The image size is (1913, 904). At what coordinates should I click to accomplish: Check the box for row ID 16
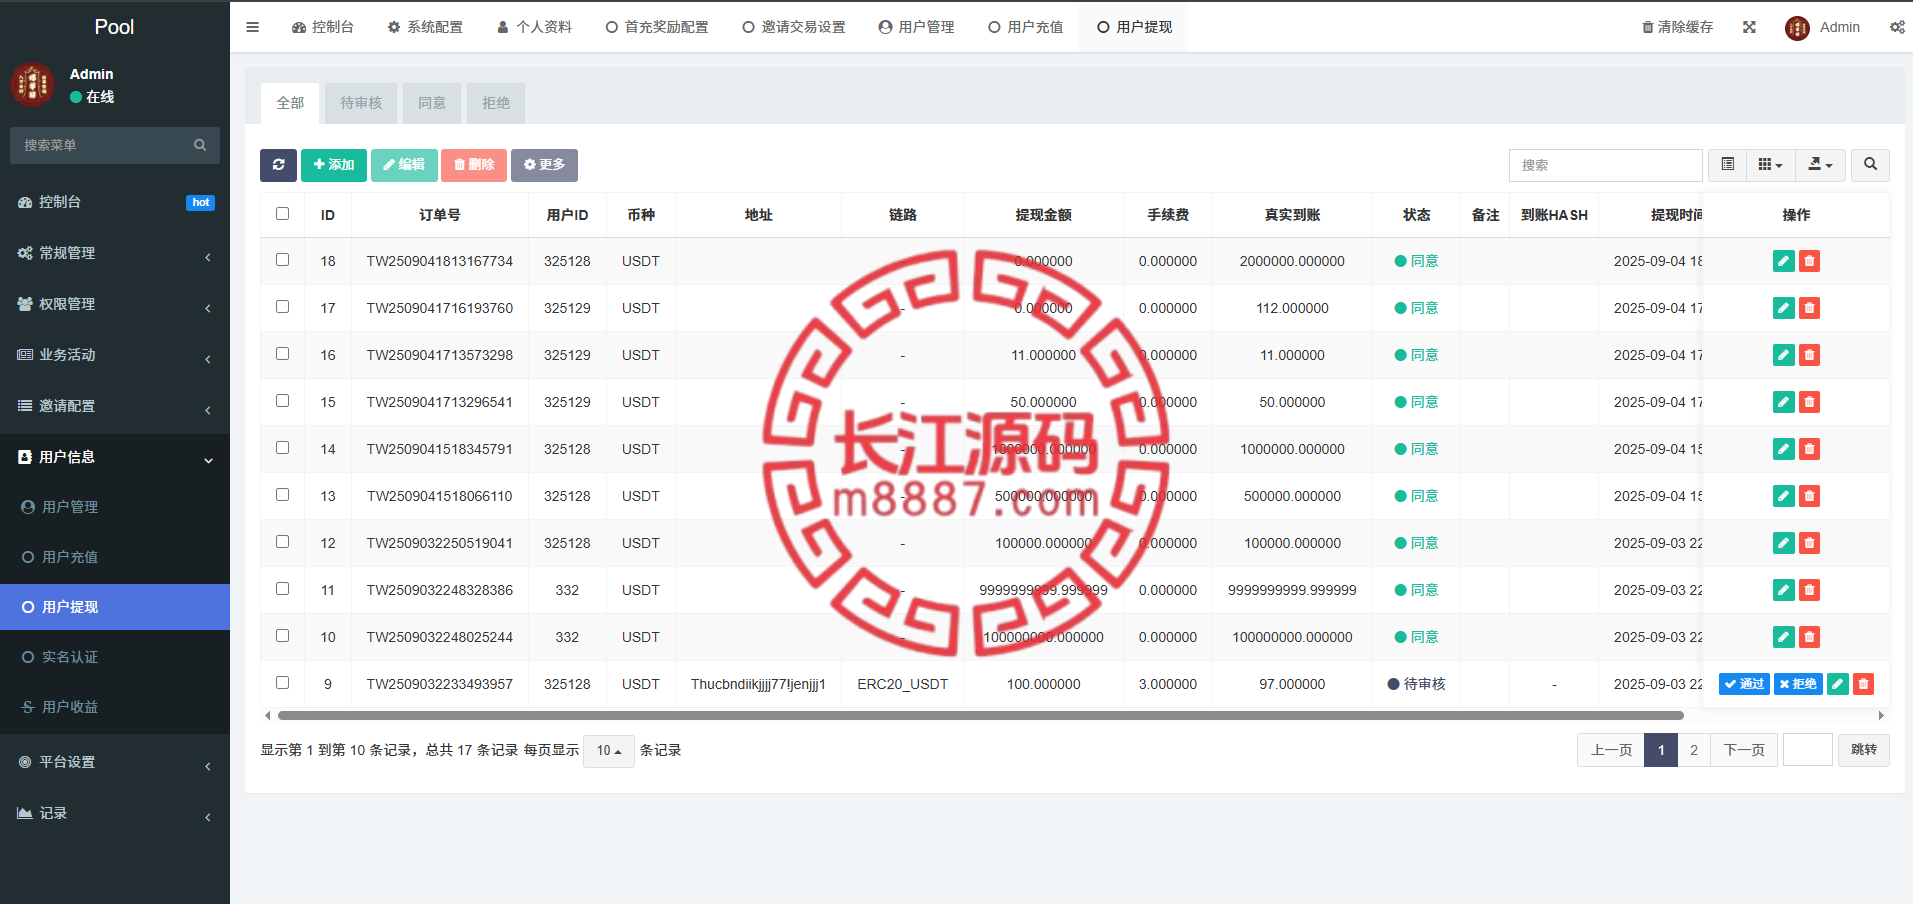283,354
